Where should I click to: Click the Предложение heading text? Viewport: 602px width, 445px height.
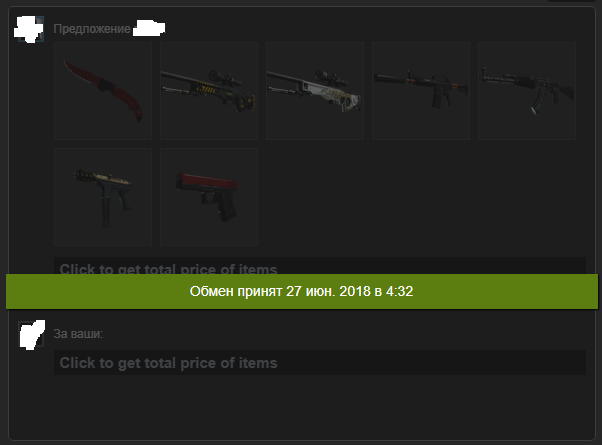[x=92, y=29]
